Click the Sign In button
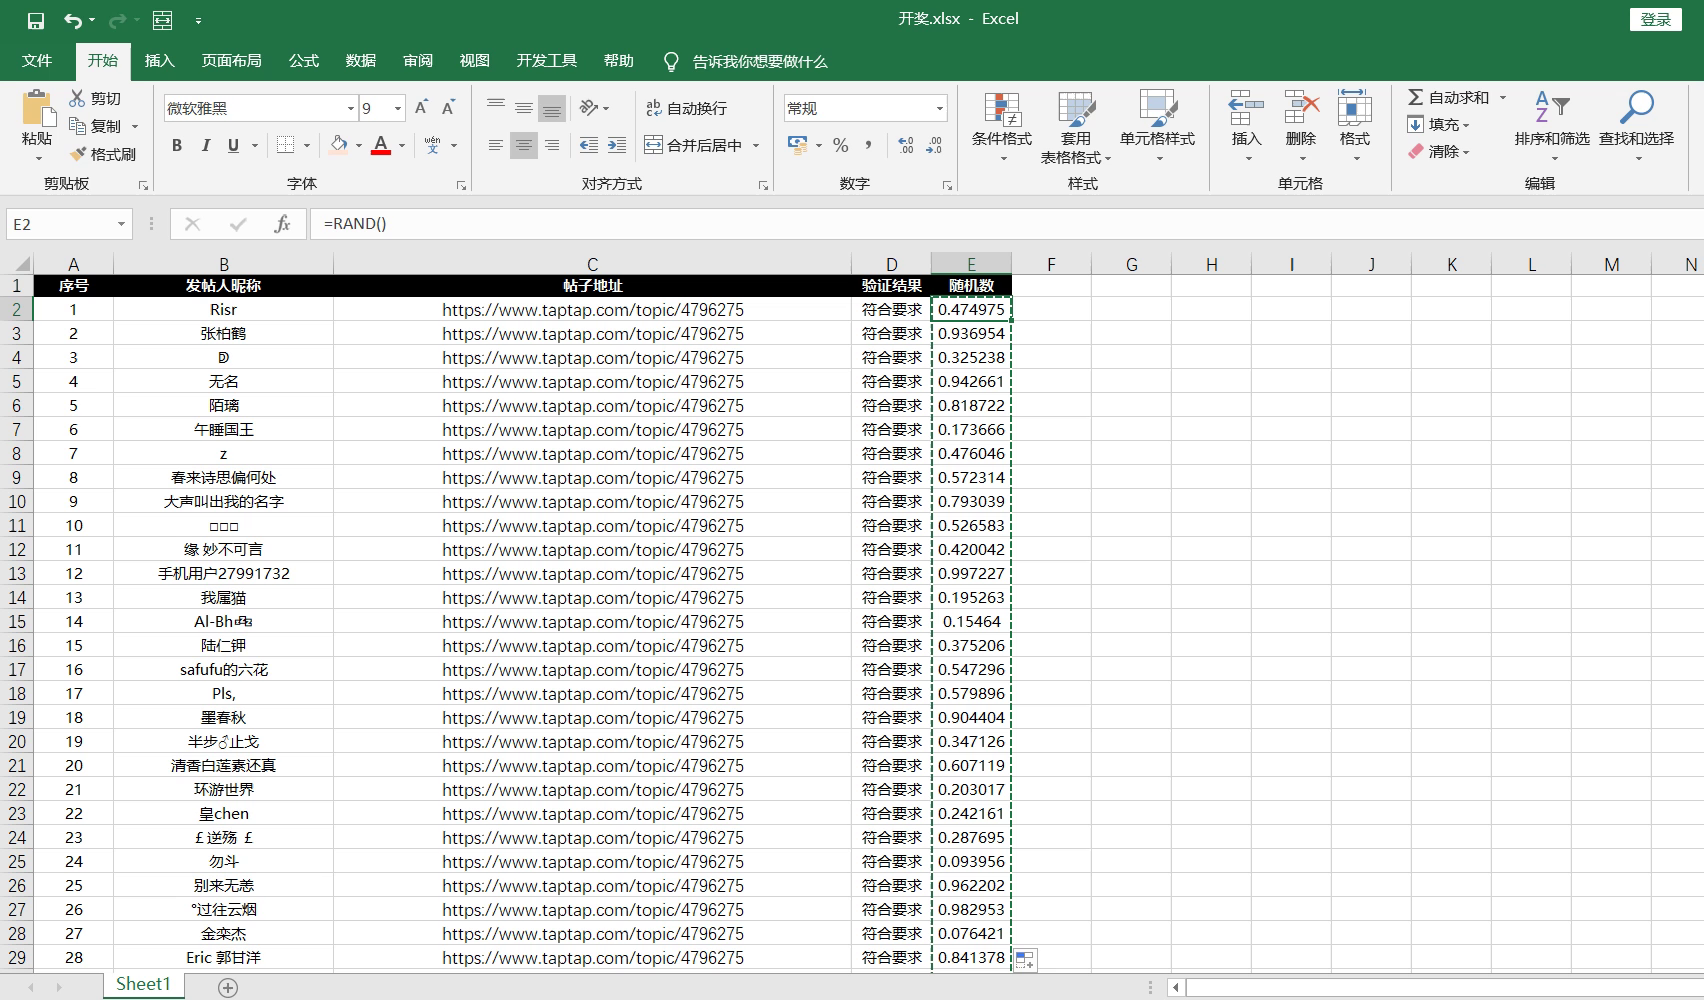The image size is (1704, 1000). (x=1655, y=19)
